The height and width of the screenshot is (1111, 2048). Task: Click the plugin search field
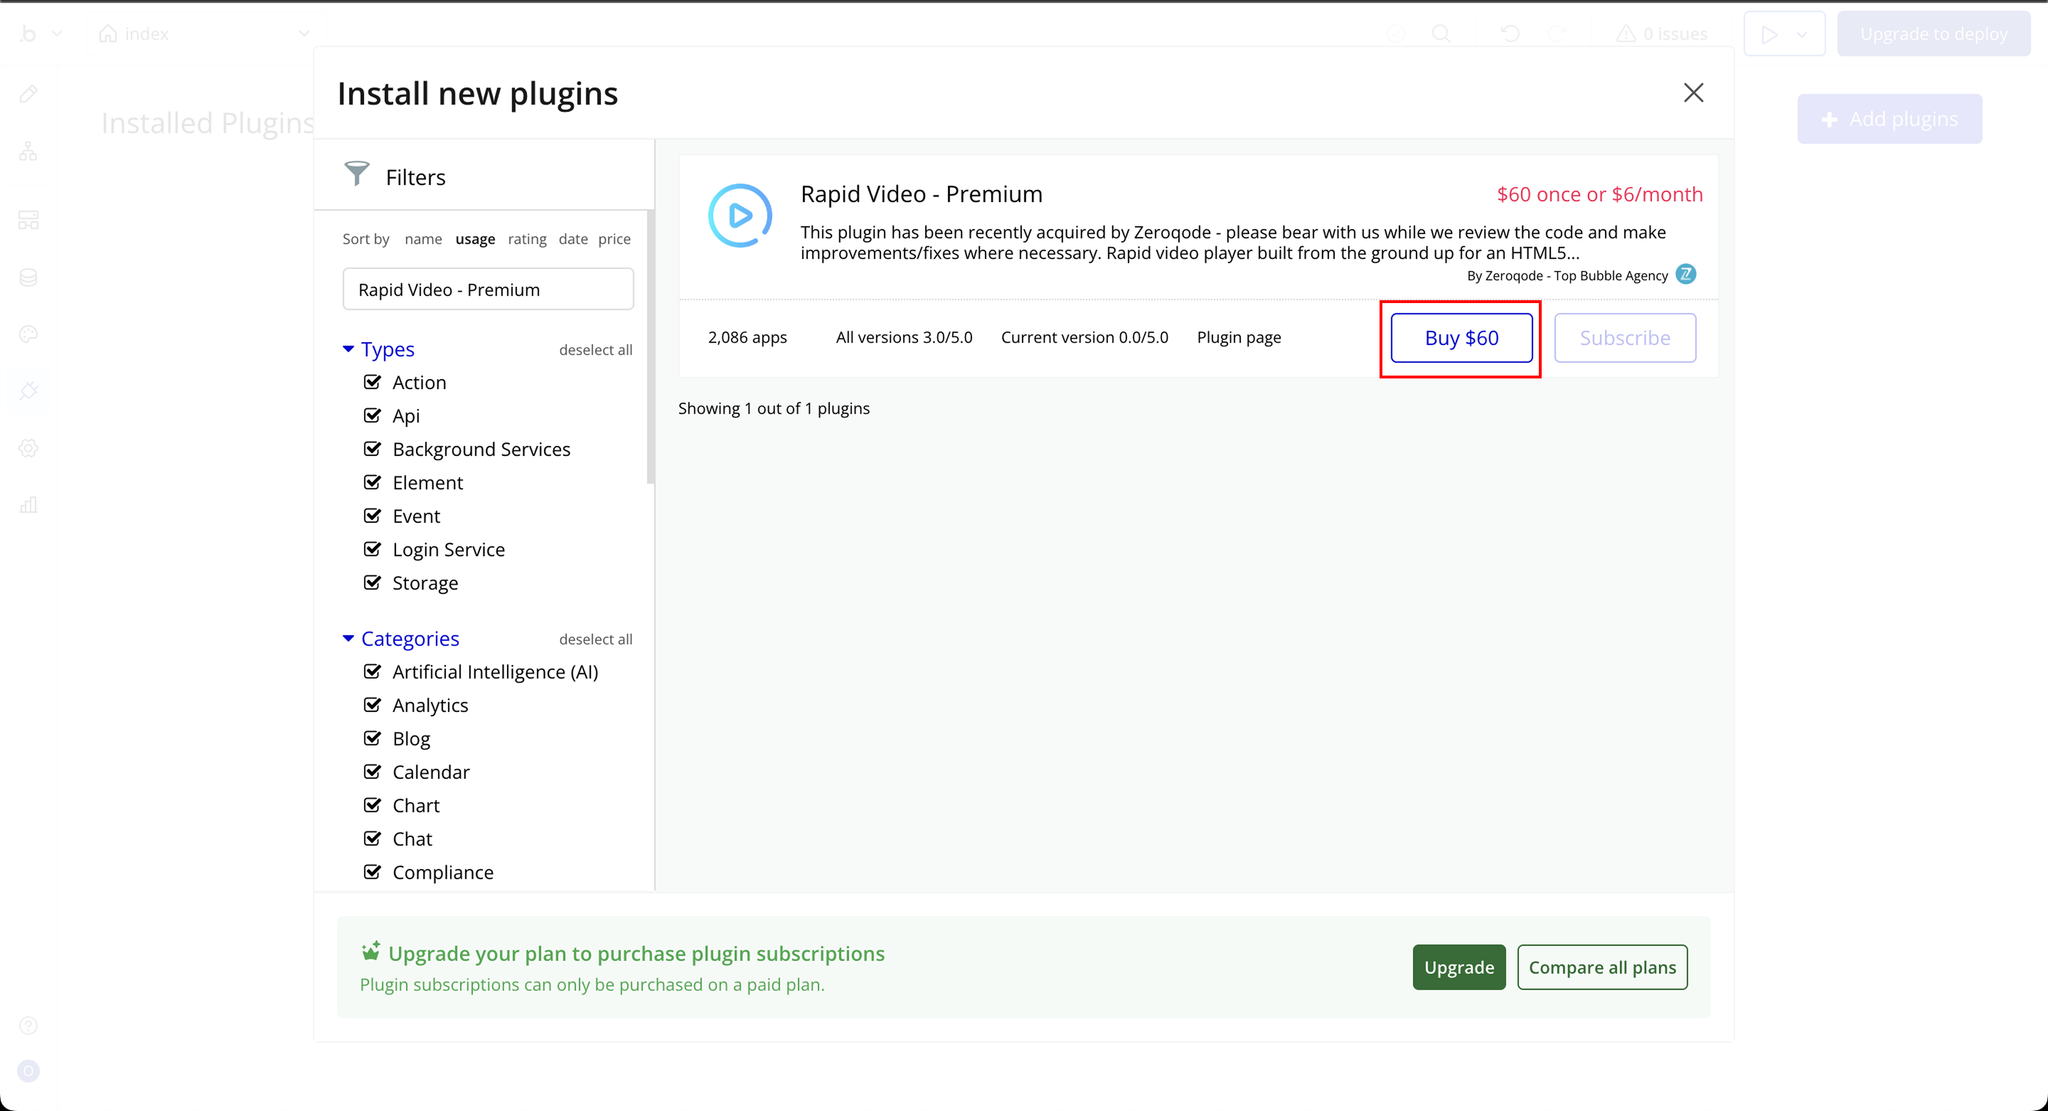[488, 289]
